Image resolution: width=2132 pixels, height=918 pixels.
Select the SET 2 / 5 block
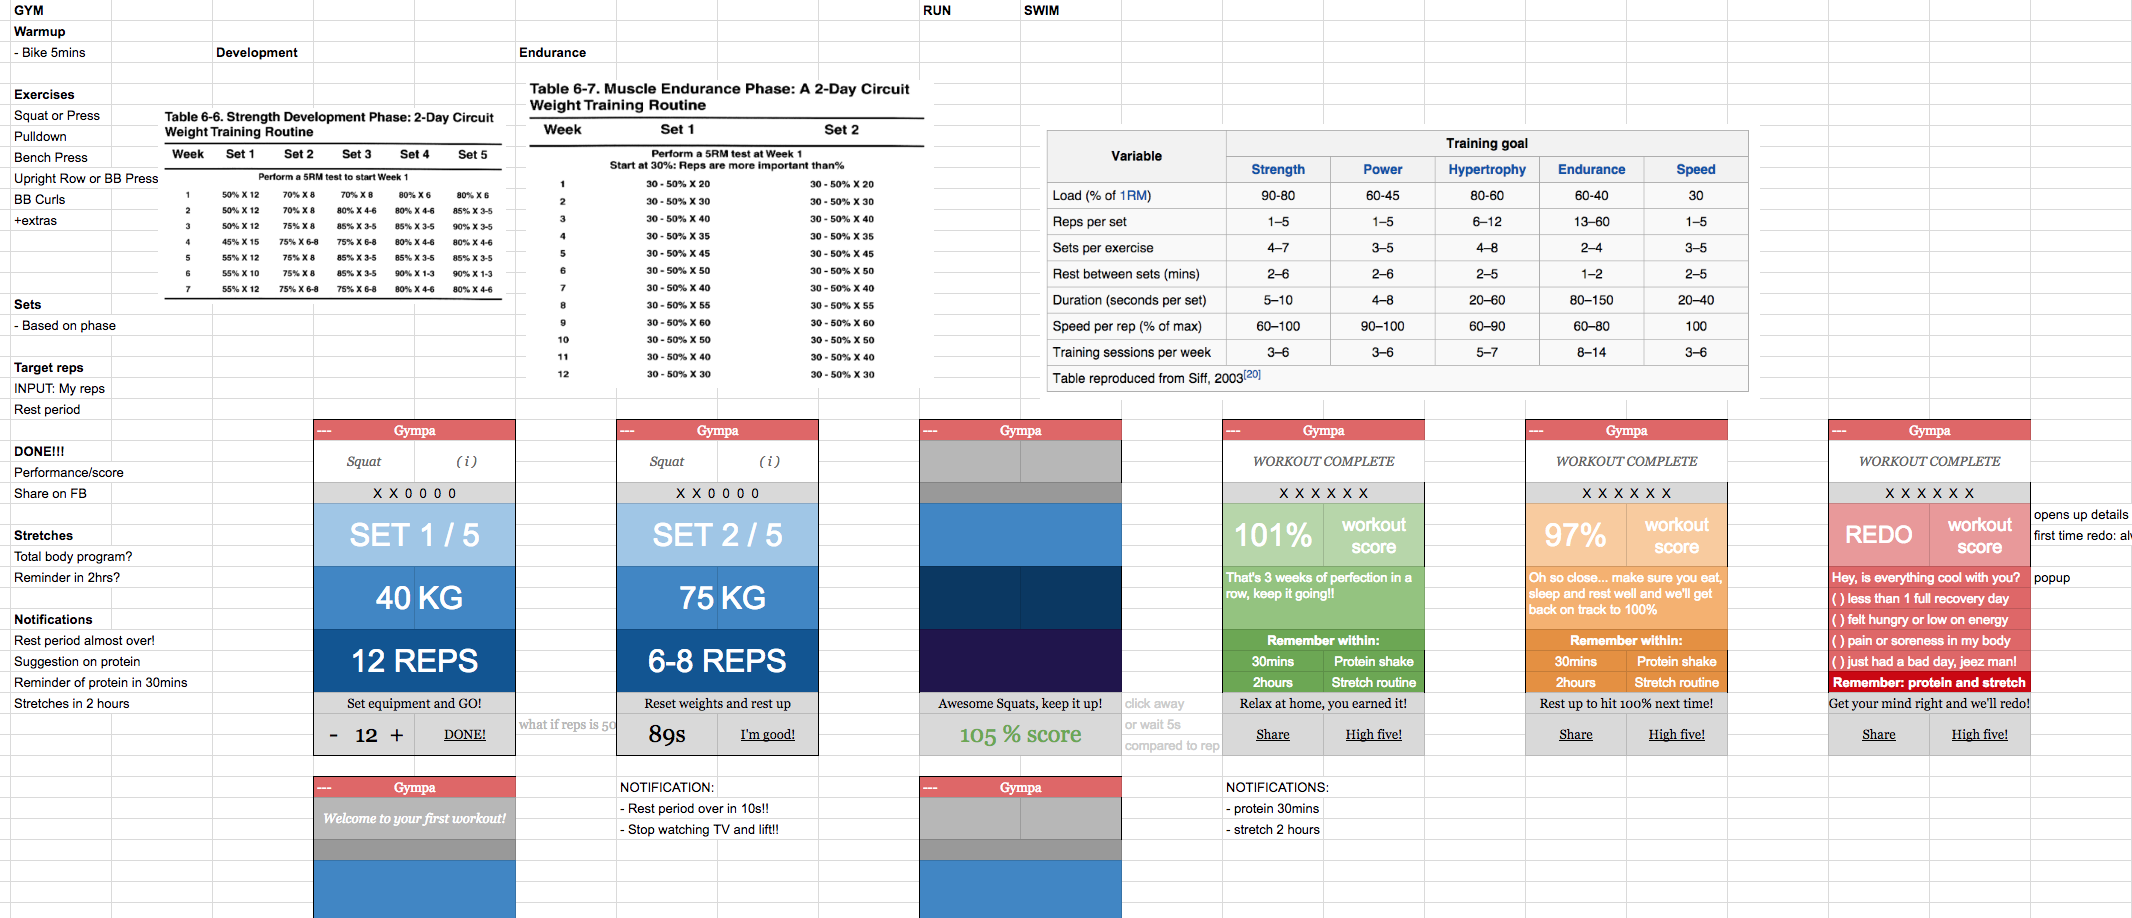click(717, 535)
